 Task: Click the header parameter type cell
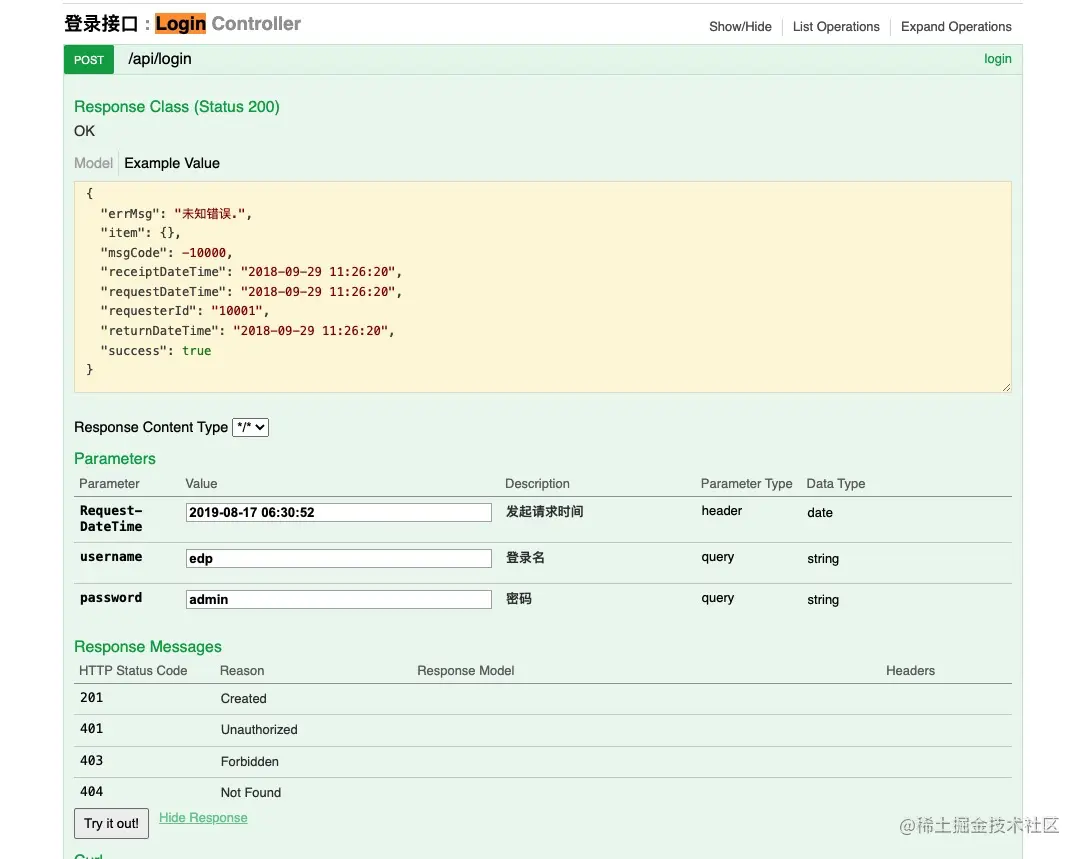click(x=722, y=511)
